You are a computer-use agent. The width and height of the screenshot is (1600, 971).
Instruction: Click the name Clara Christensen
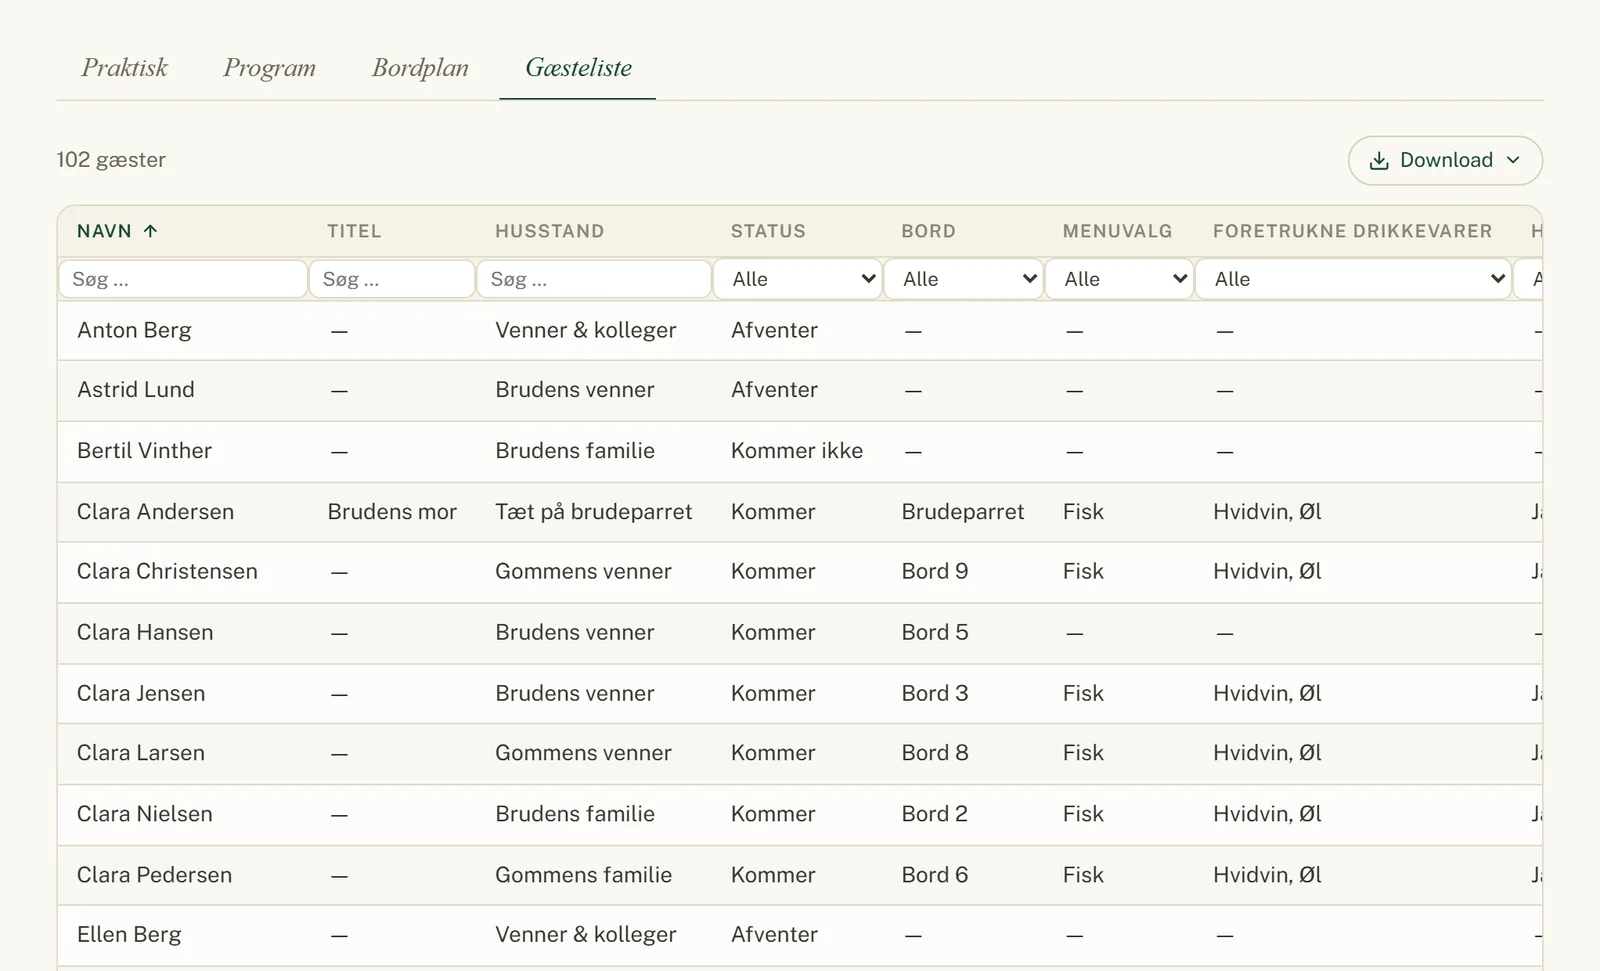pyautogui.click(x=167, y=572)
